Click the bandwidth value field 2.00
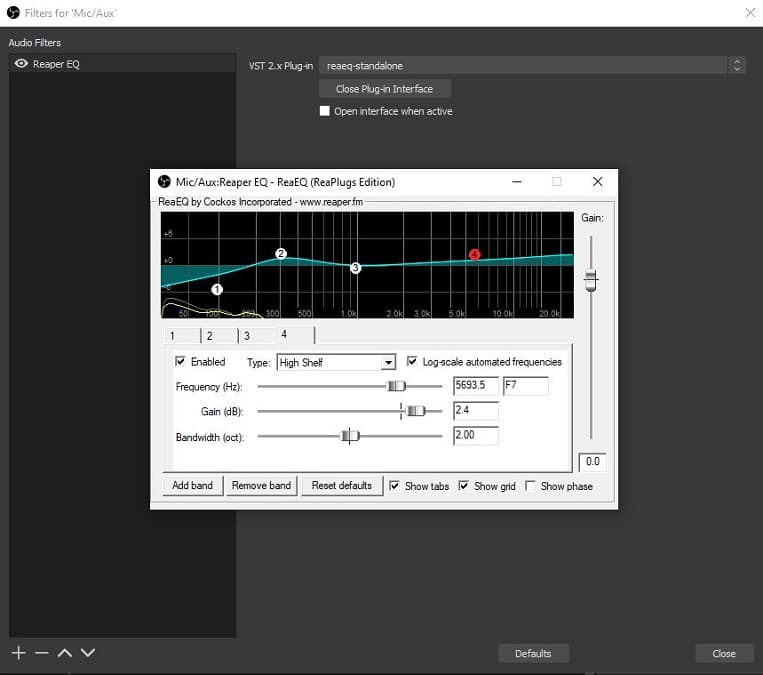Viewport: 763px width, 675px height. coord(475,436)
